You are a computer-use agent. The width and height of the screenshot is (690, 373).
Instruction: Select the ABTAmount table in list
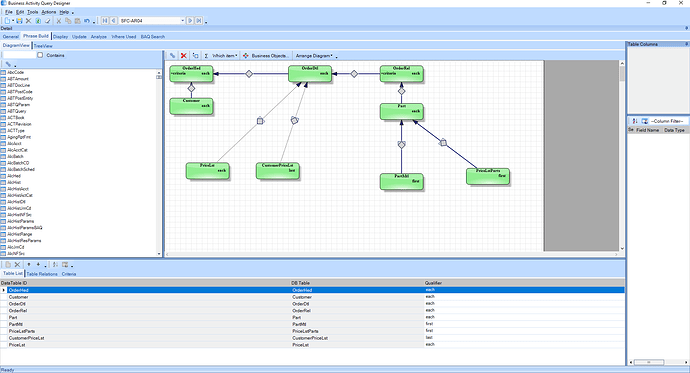click(18, 79)
